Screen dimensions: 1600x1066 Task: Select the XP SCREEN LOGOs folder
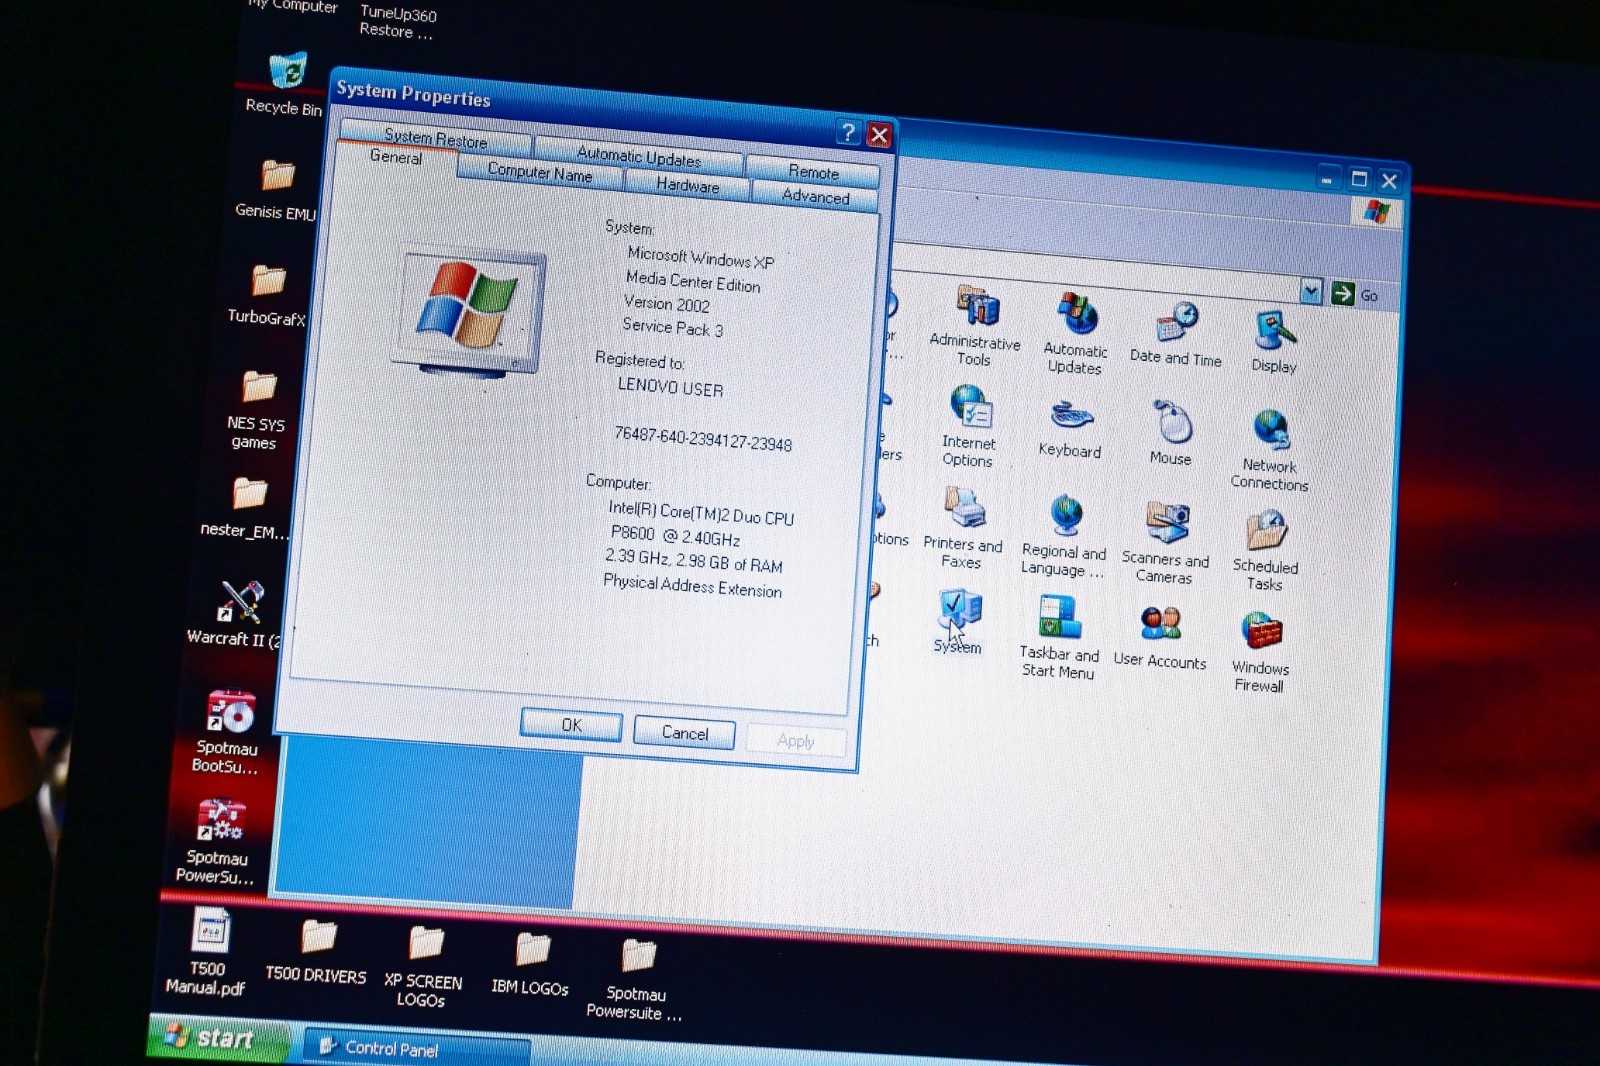[423, 966]
